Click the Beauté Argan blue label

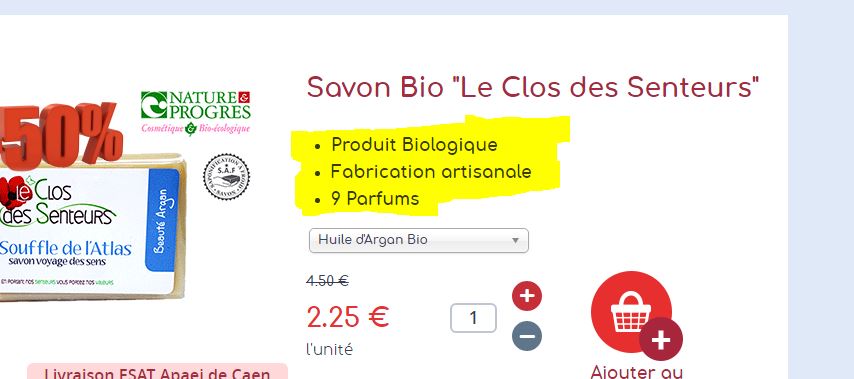point(162,220)
